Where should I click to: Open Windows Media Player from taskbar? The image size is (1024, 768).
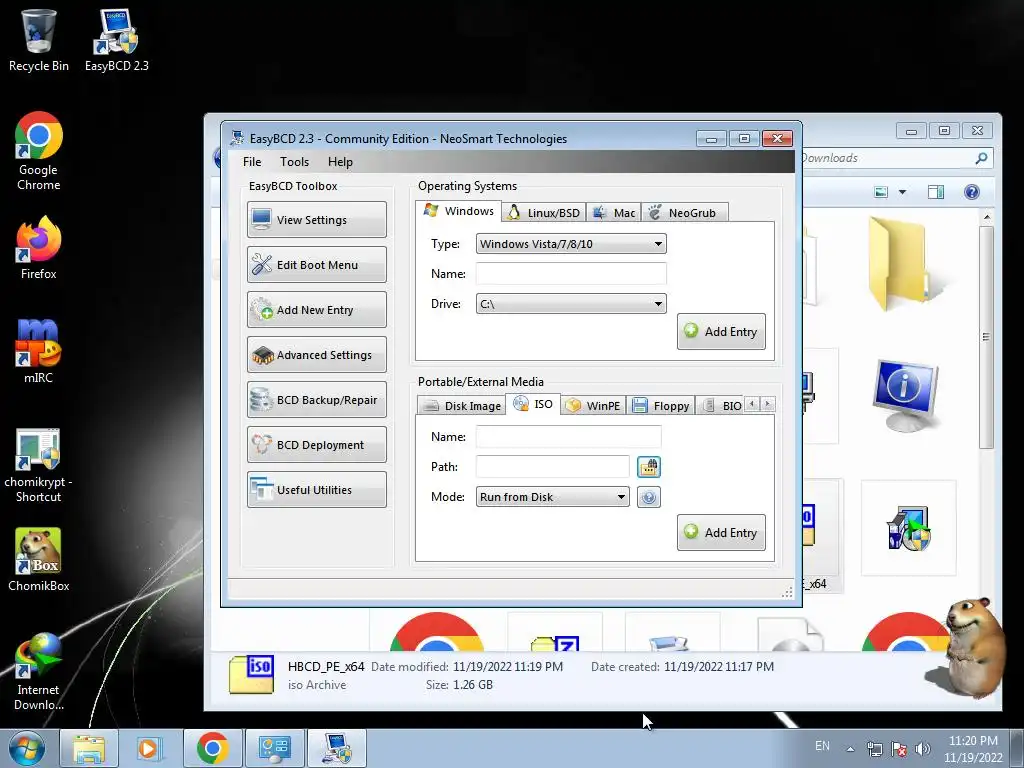click(x=148, y=748)
